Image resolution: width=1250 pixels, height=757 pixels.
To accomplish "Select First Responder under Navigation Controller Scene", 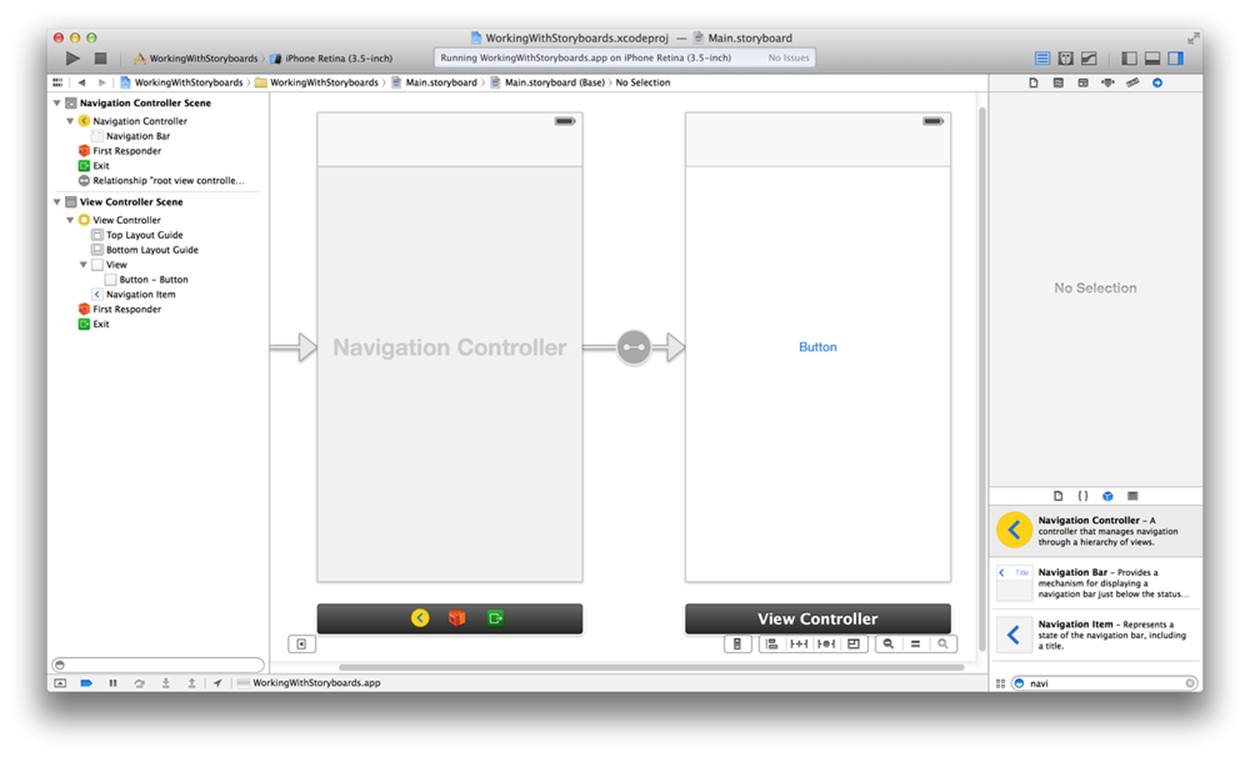I will (119, 151).
